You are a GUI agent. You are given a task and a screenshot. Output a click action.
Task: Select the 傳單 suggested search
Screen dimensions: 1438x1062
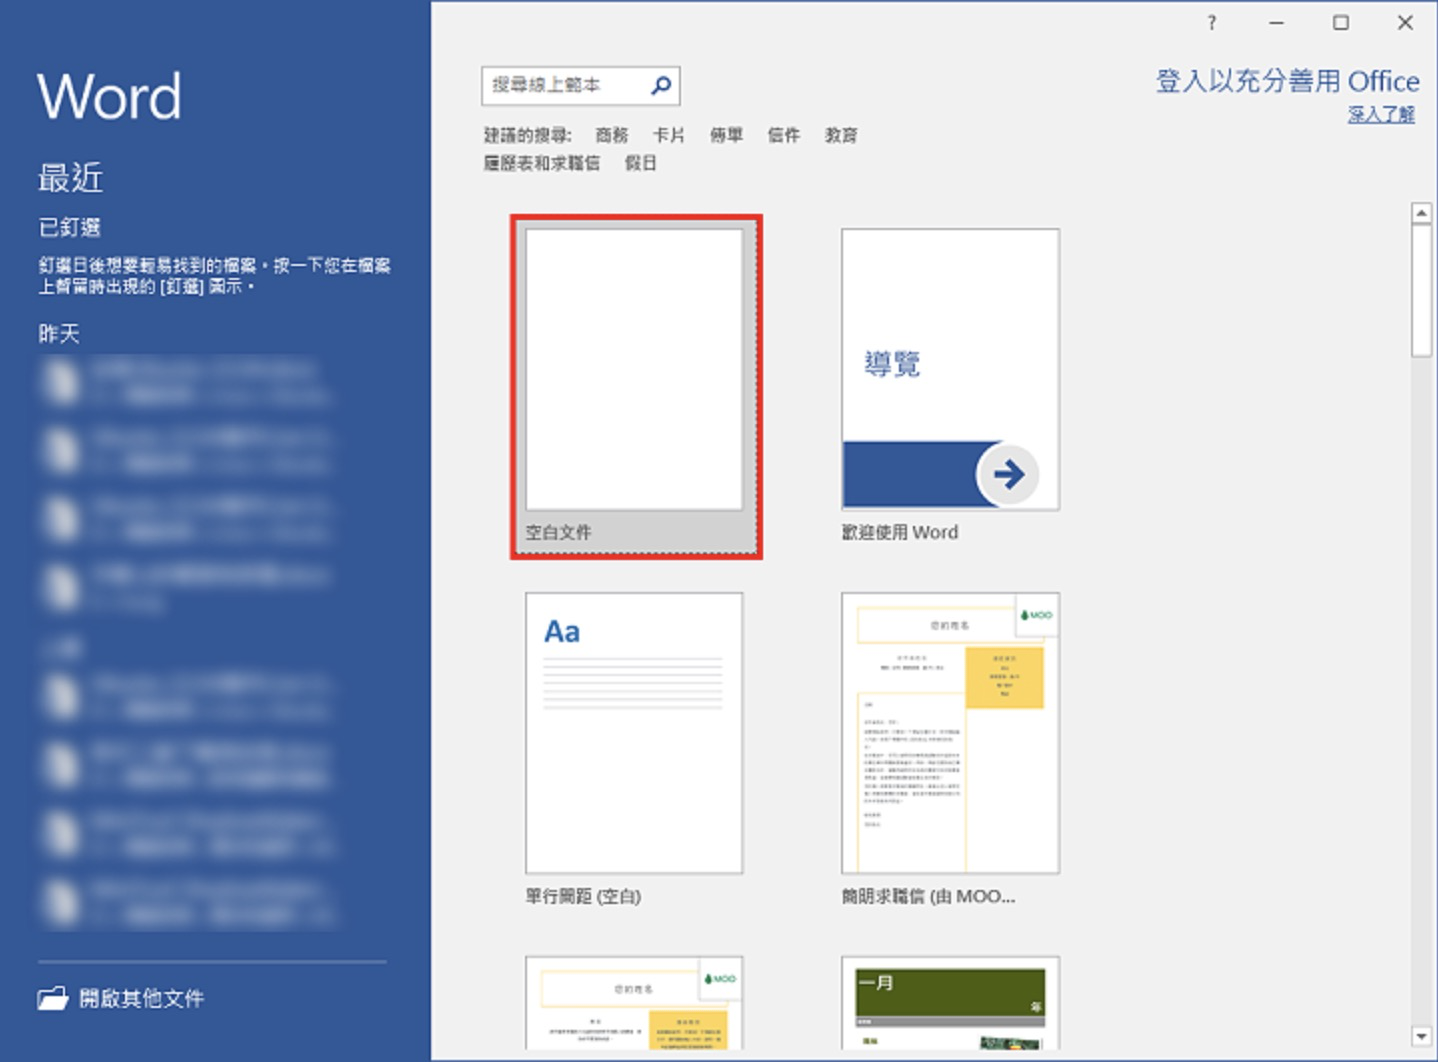726,135
